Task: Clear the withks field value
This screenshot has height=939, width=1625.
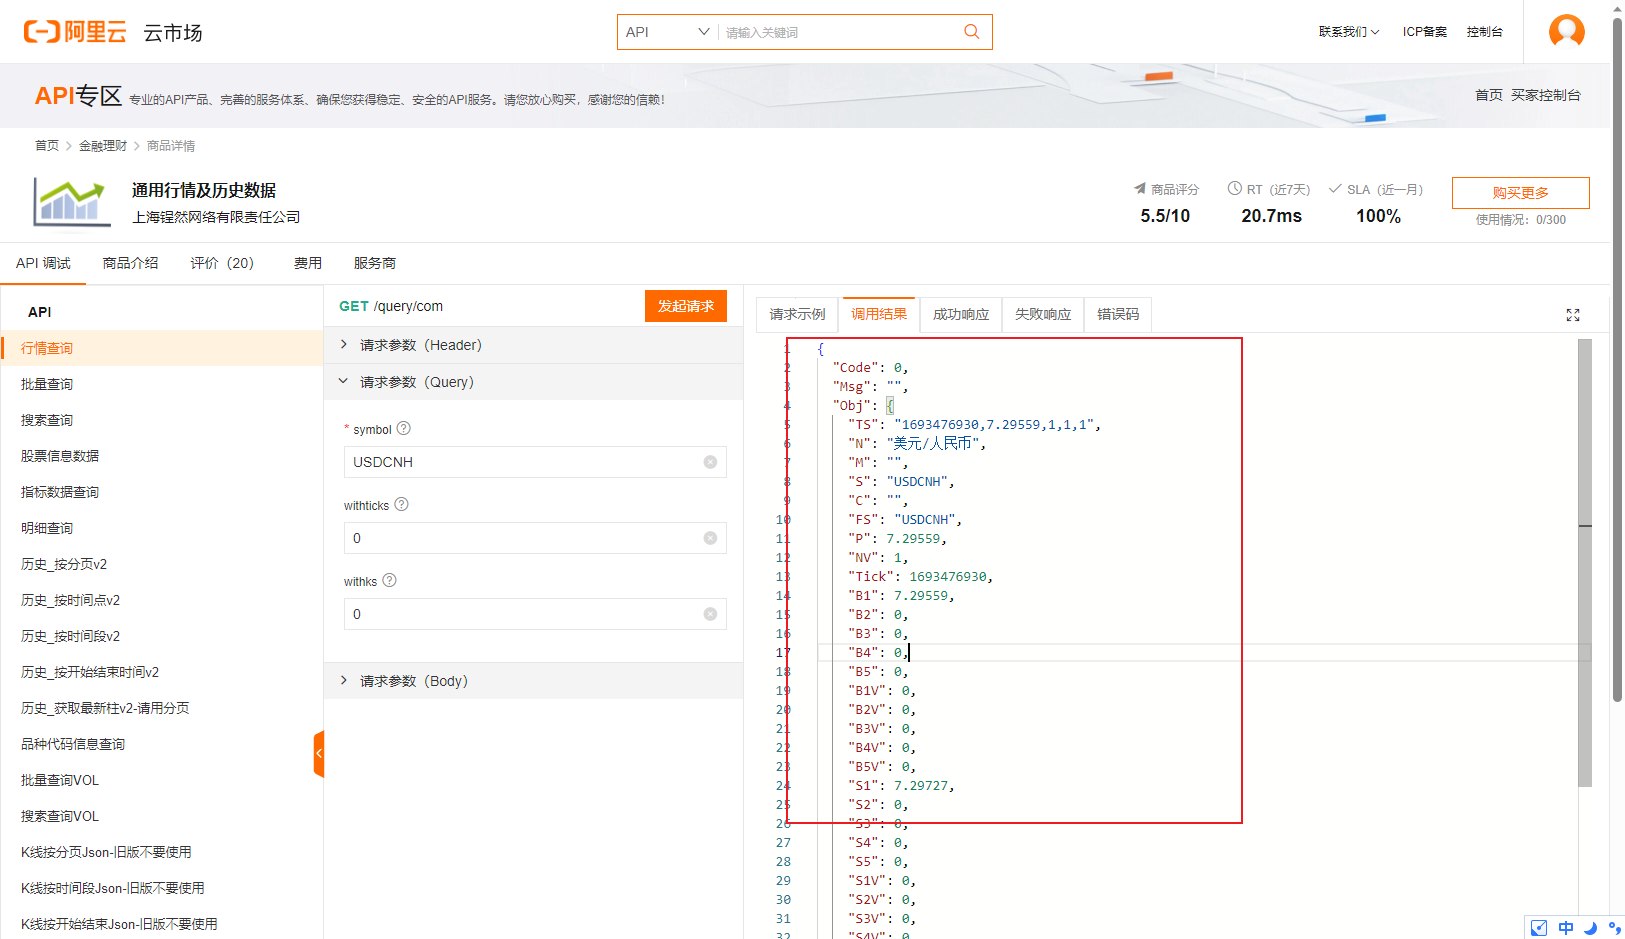Action: [x=710, y=614]
